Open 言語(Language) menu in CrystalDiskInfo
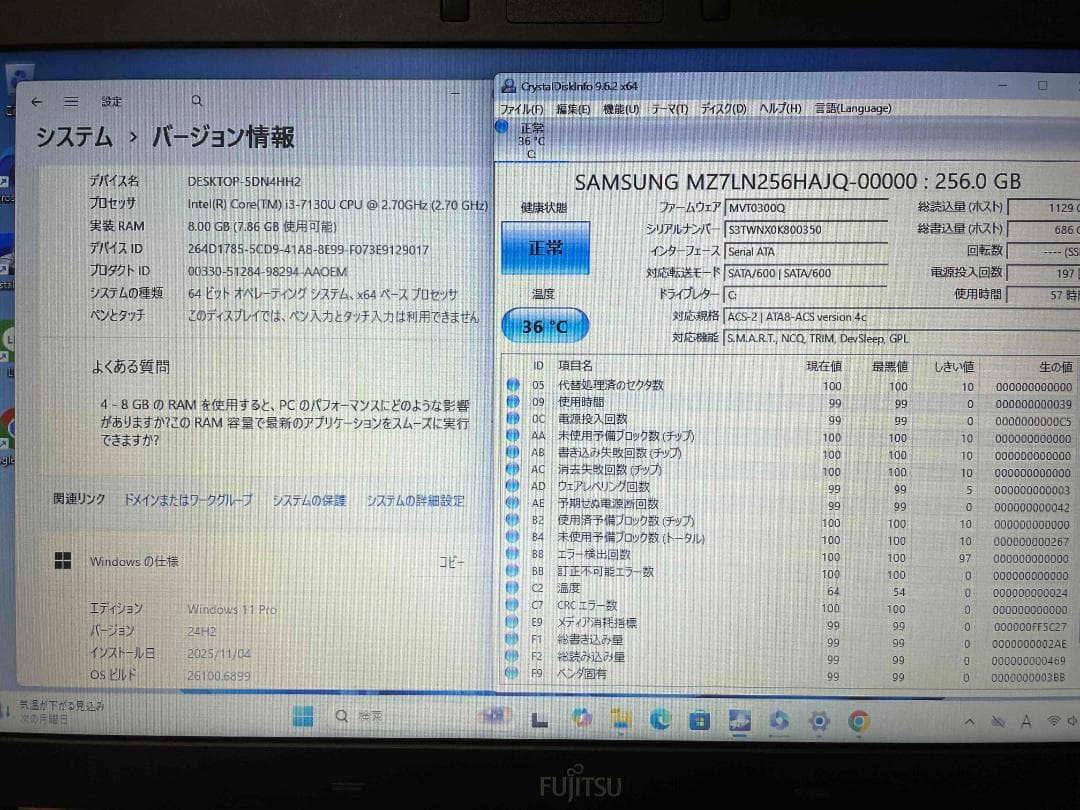Screen dimensions: 1080x810 (x=853, y=108)
